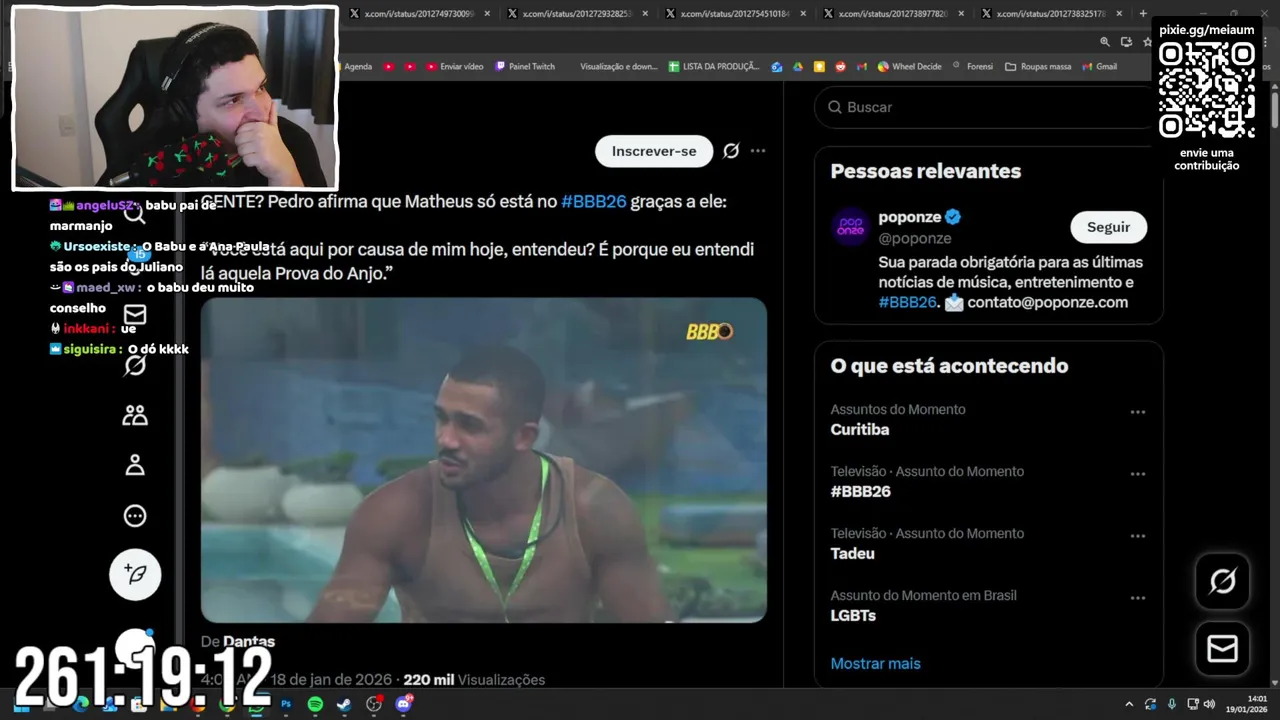Open the Reddit bookmark icon

pyautogui.click(x=840, y=66)
